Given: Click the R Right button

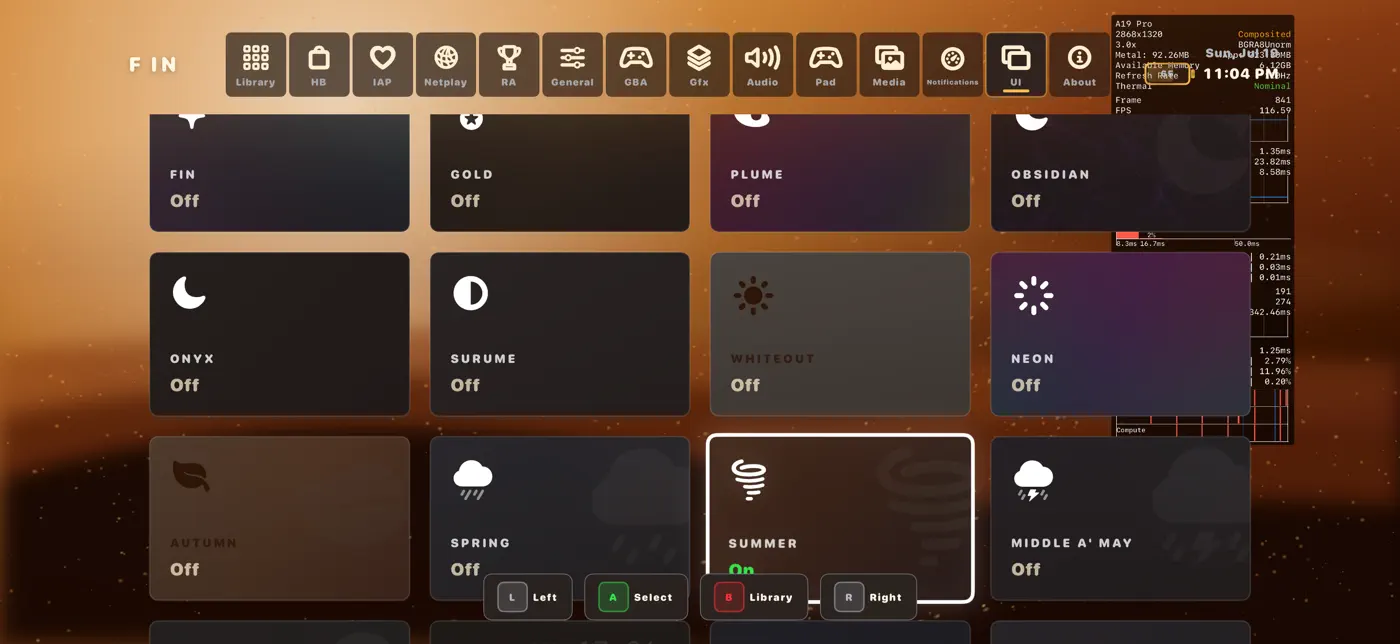Looking at the screenshot, I should tap(868, 597).
